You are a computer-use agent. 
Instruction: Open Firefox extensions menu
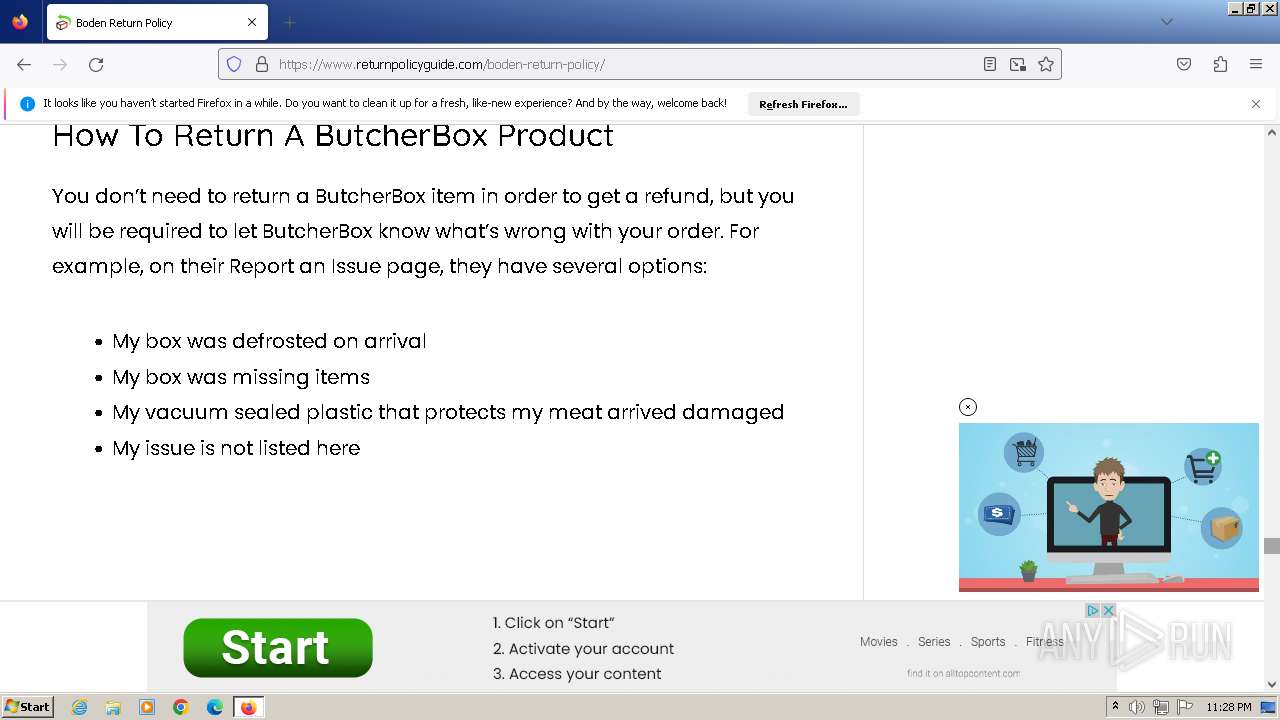tap(1220, 64)
